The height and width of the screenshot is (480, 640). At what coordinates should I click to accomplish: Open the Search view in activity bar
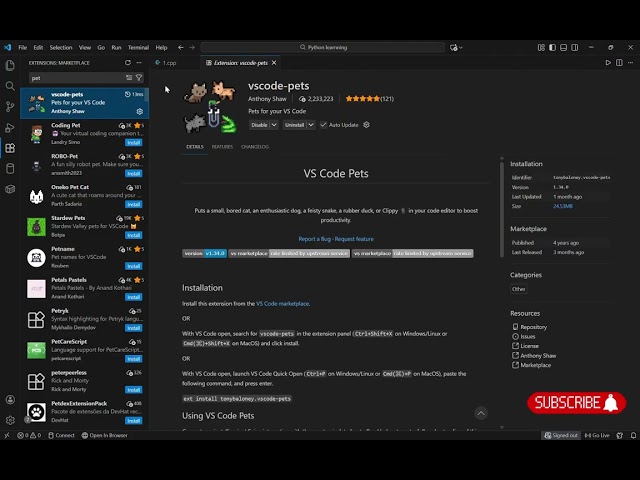click(10, 86)
